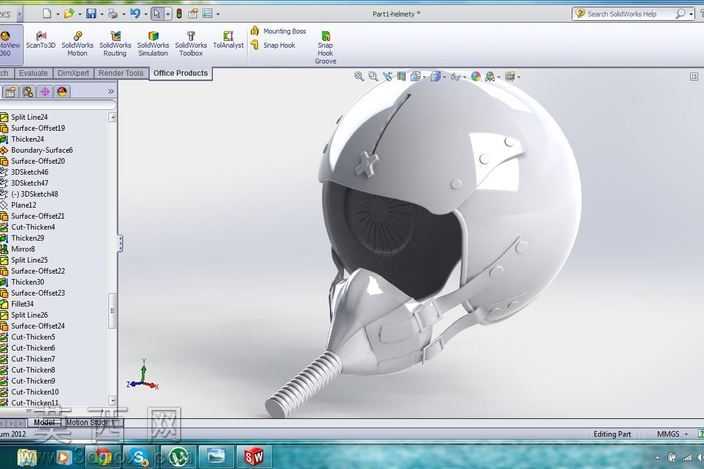Launch SolidWorks Motion add-in
Screen dimensions: 704x469
pyautogui.click(x=77, y=44)
